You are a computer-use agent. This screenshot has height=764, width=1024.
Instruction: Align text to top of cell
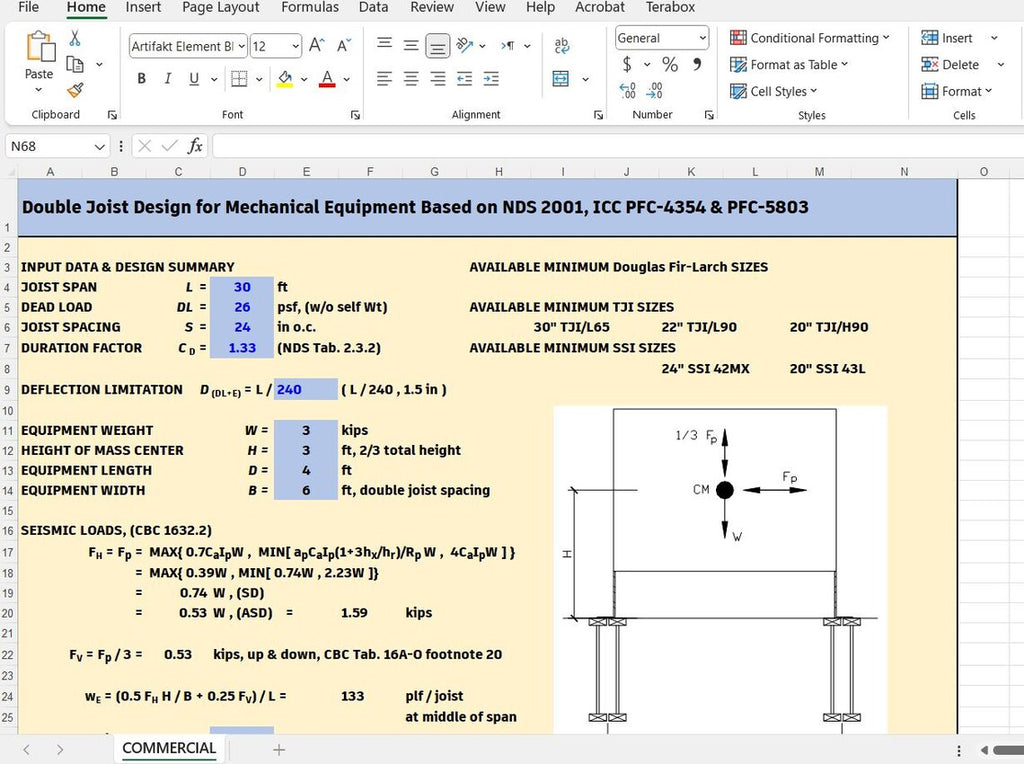point(385,43)
